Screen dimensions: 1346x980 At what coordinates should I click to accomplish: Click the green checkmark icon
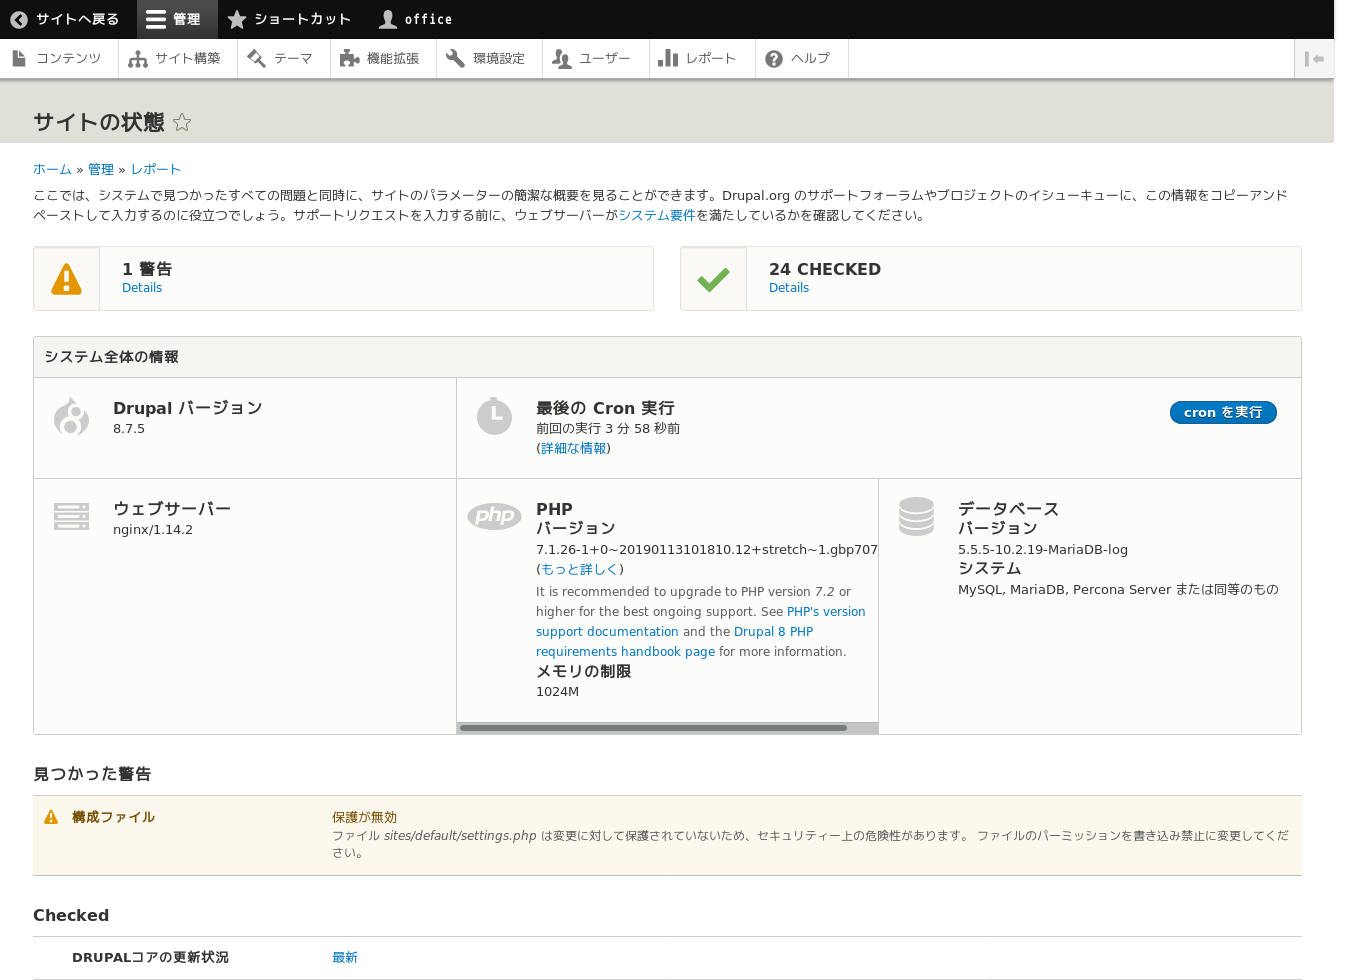pos(714,279)
